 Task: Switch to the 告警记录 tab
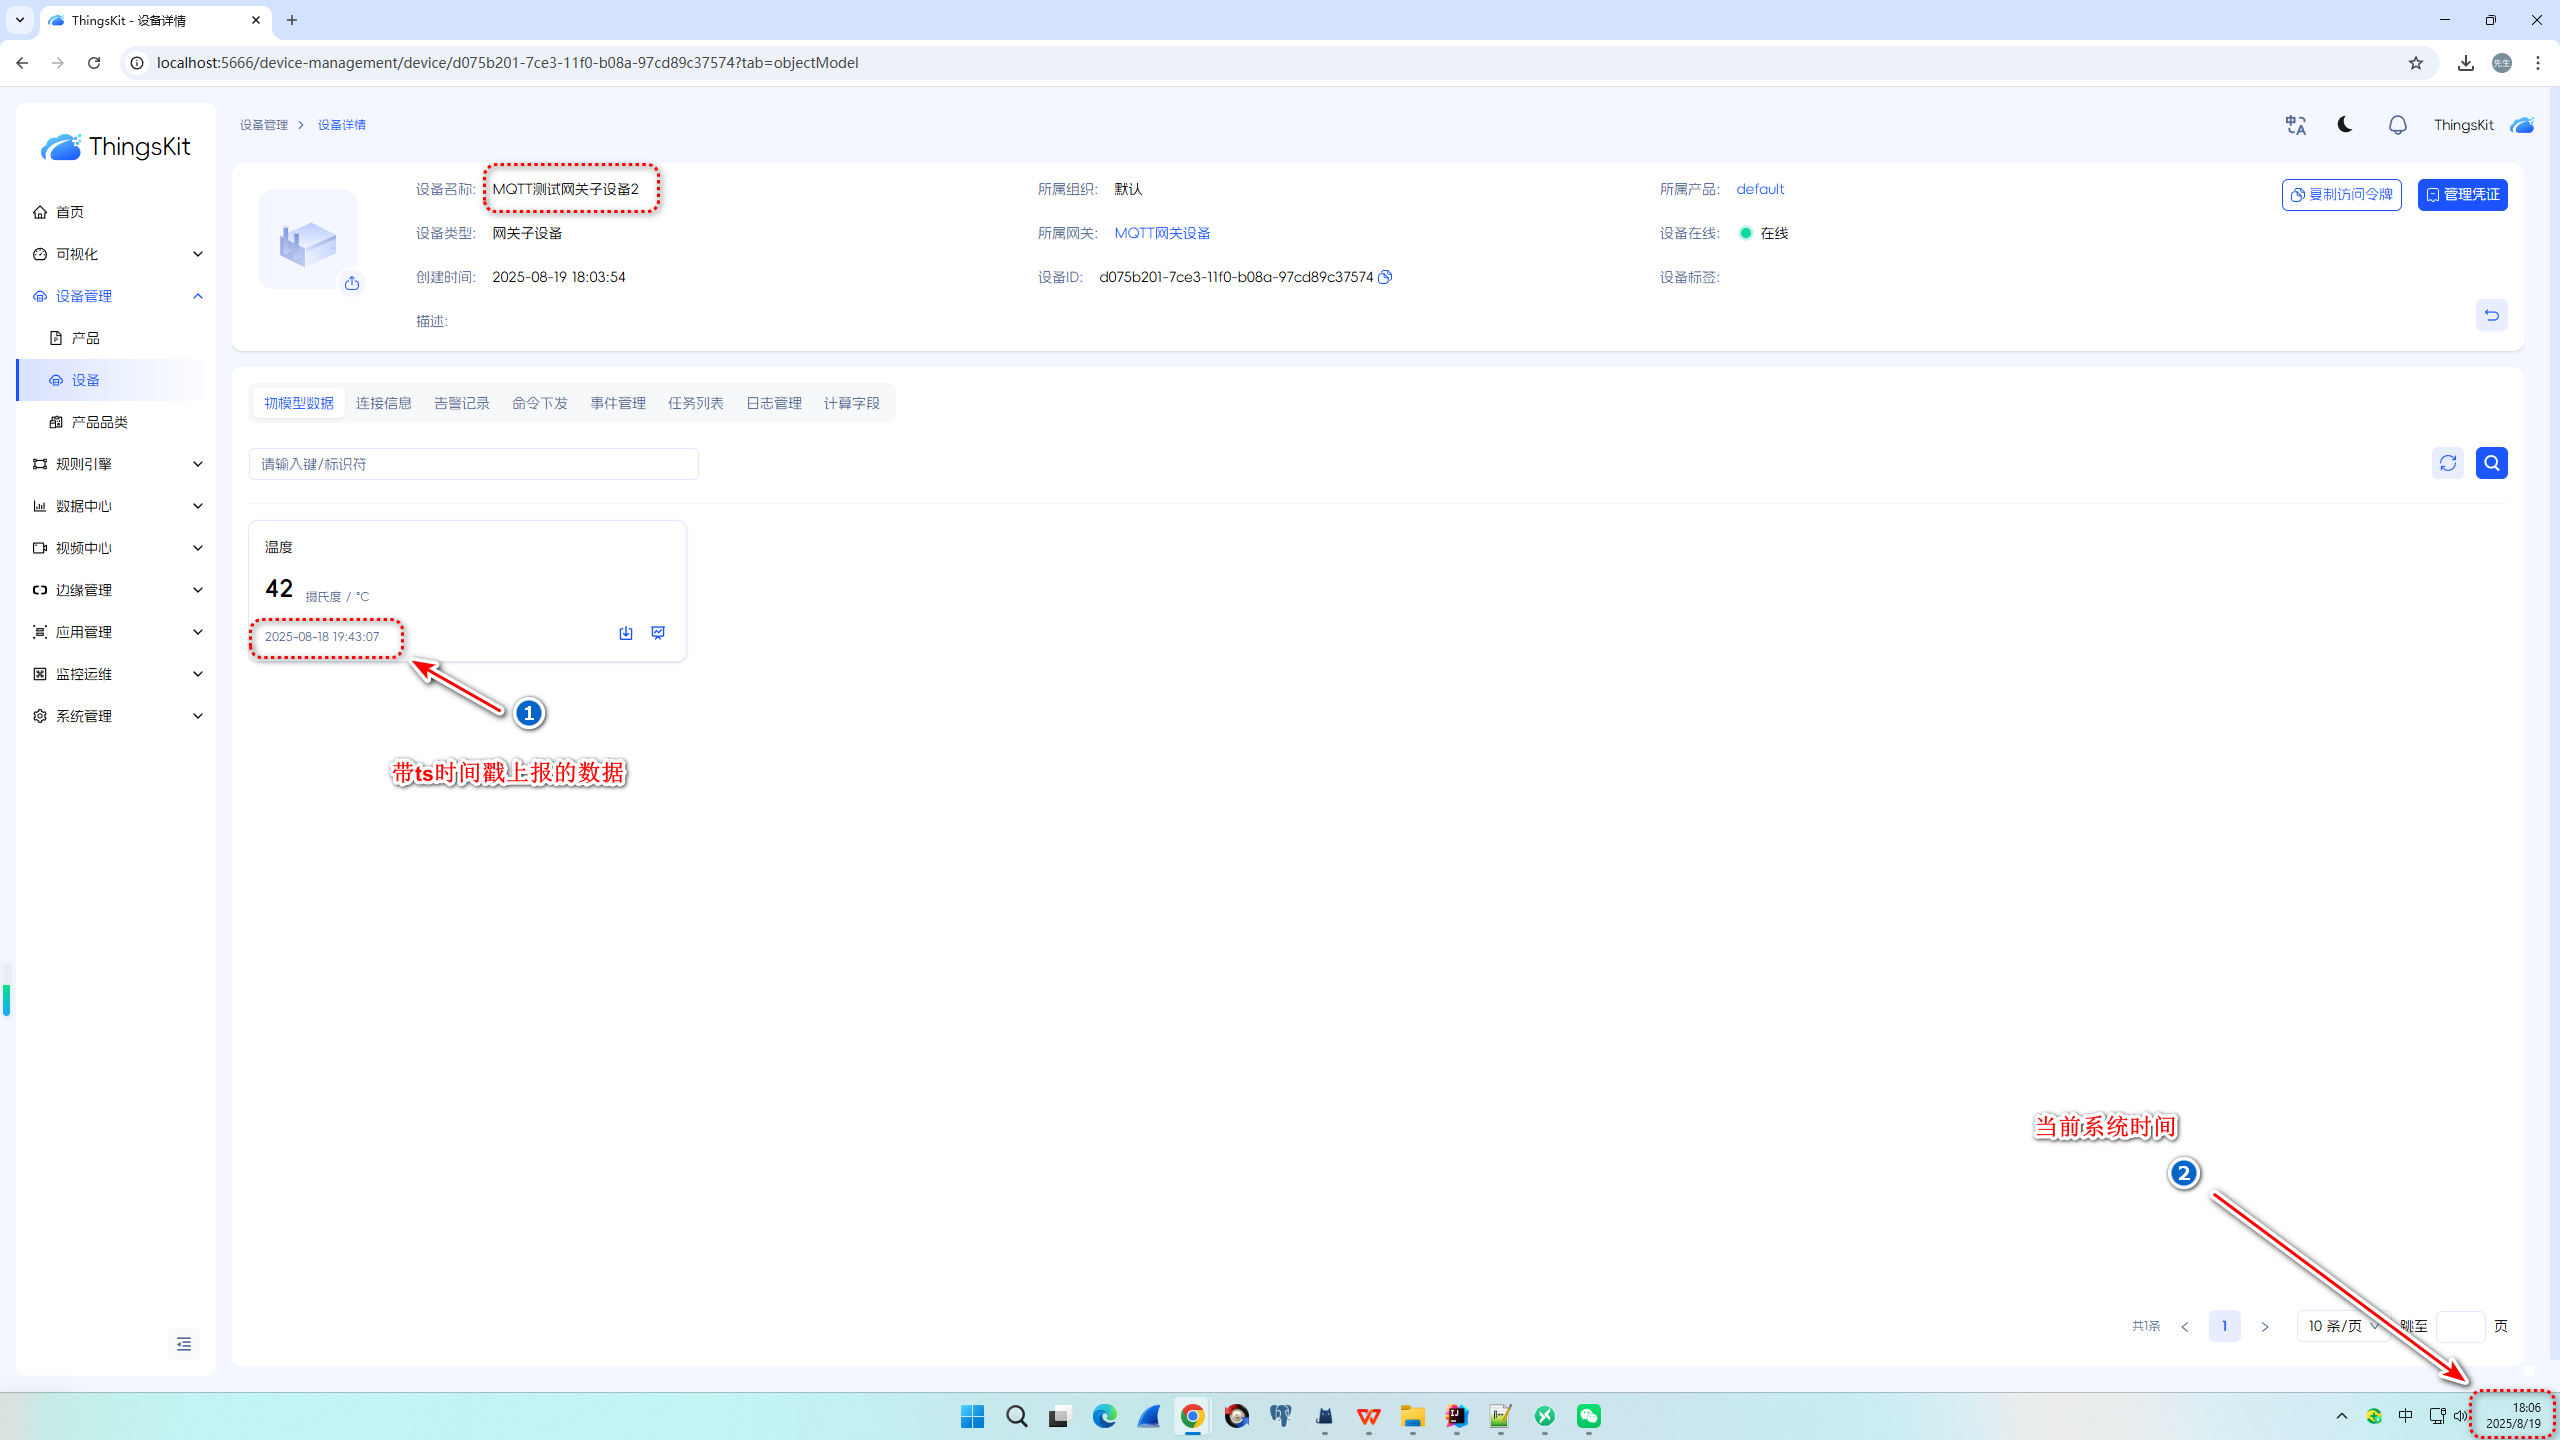462,403
